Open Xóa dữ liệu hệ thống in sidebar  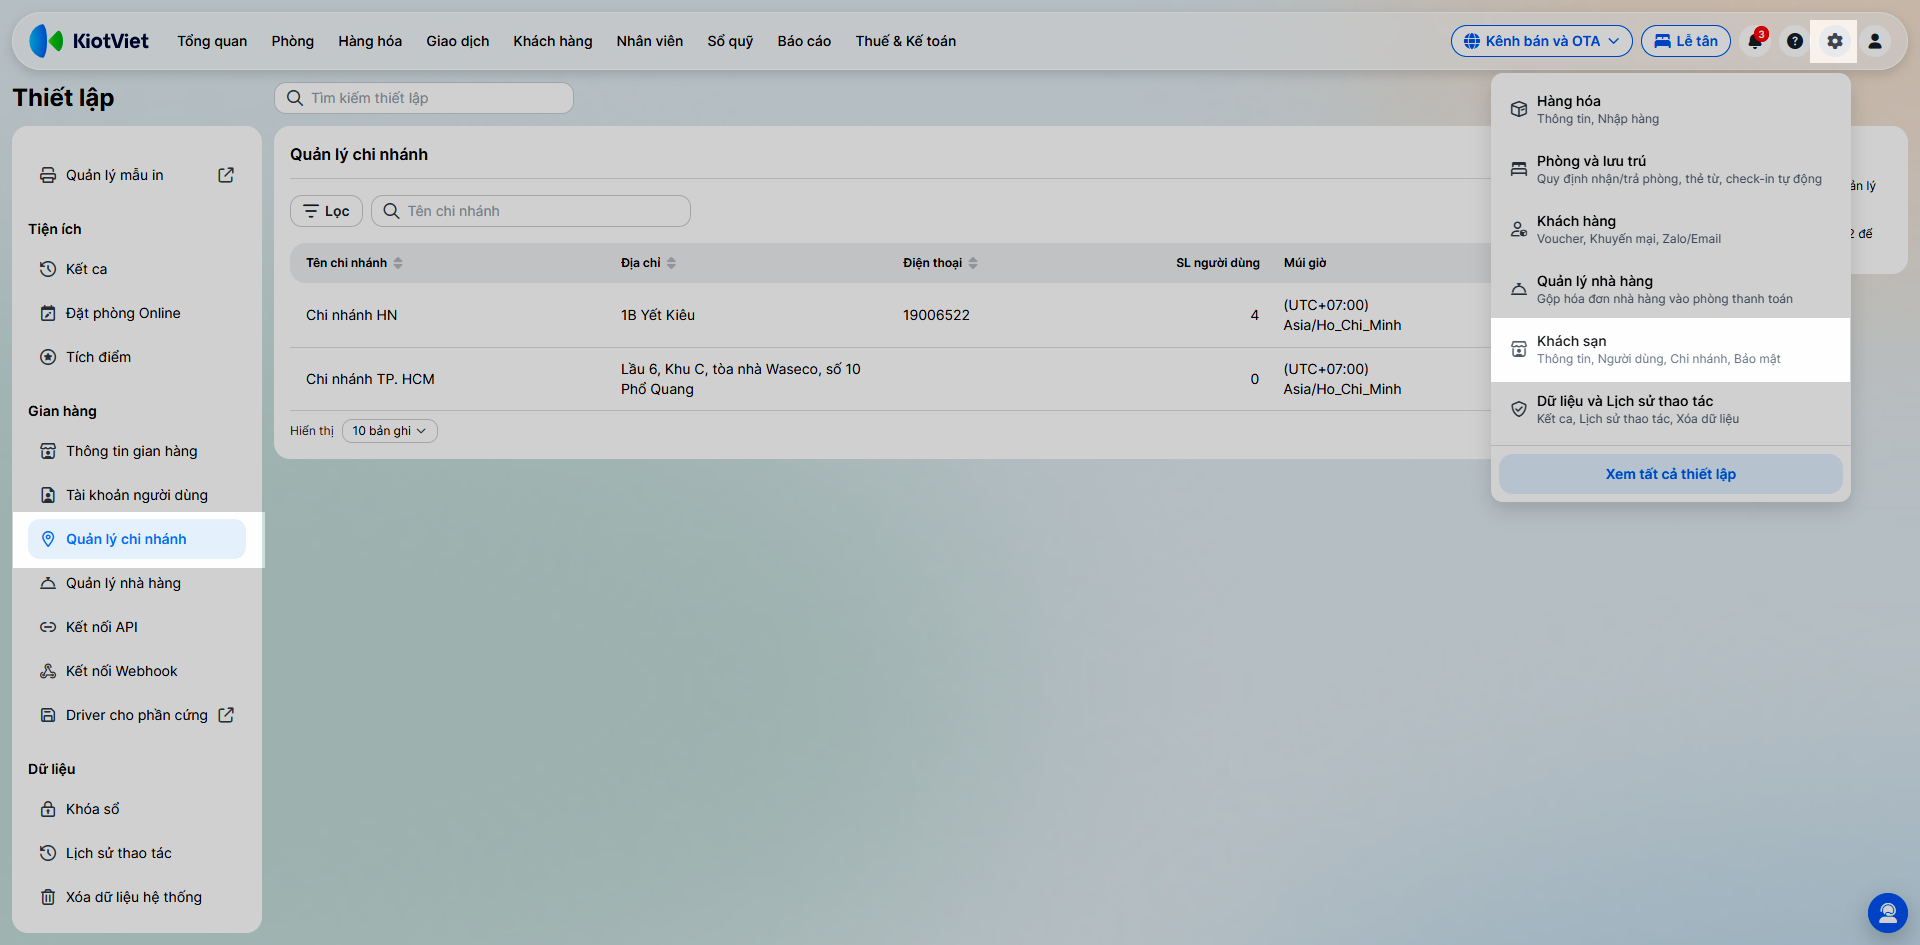pyautogui.click(x=137, y=897)
